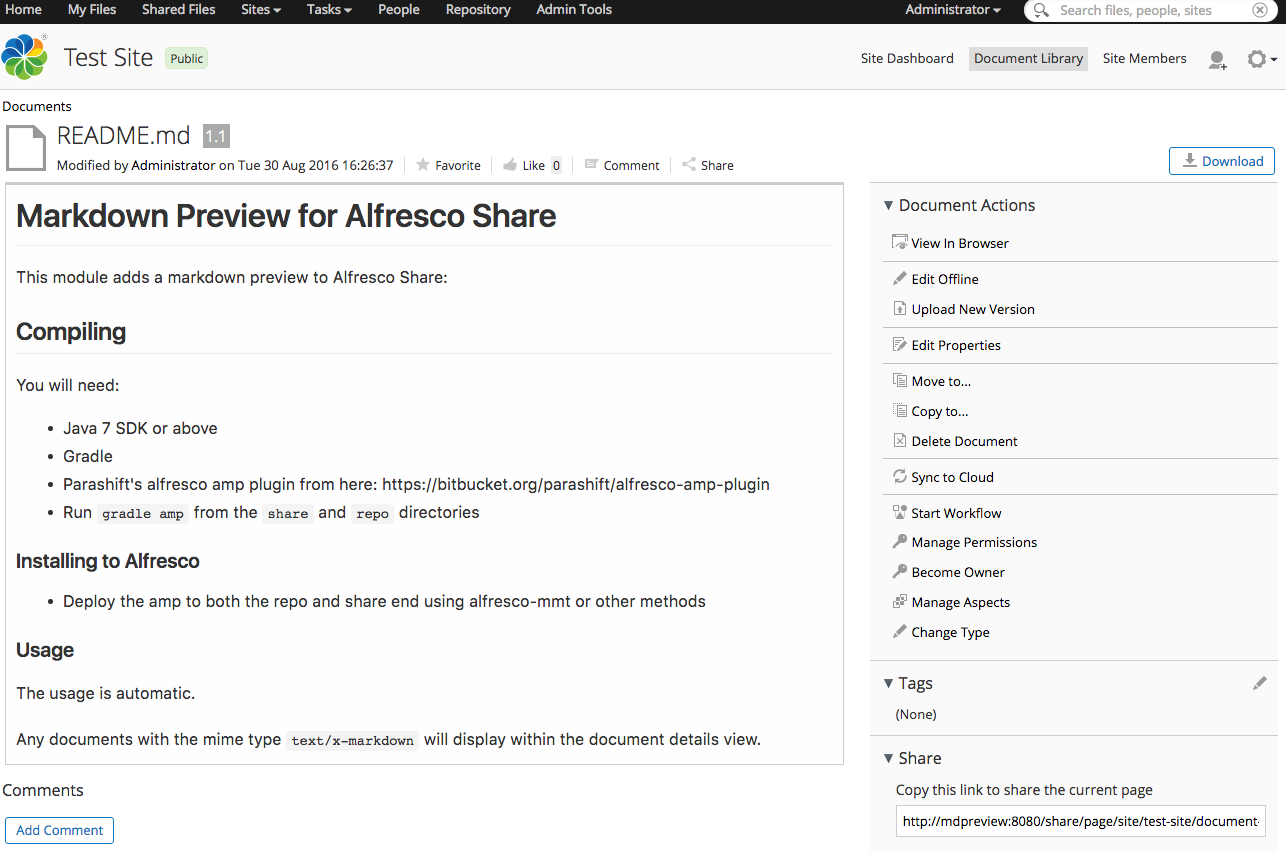Click the Delete Document icon
Image resolution: width=1286 pixels, height=852 pixels.
click(900, 441)
